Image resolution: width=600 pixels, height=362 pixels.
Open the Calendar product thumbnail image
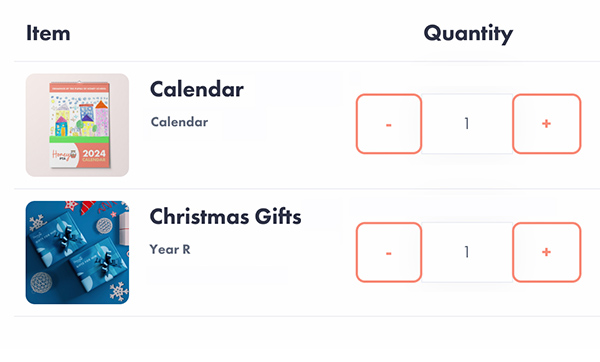tap(77, 125)
